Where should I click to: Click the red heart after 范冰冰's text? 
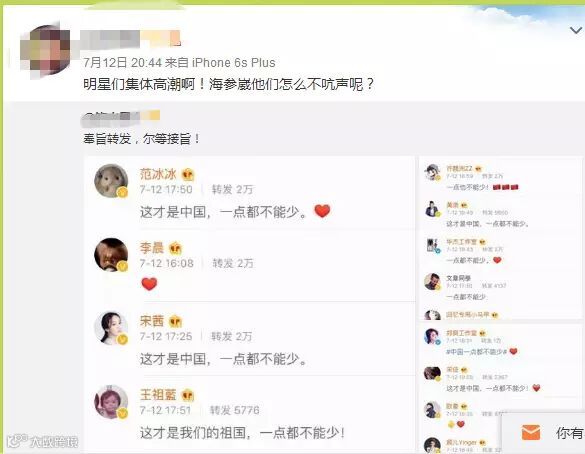322,211
